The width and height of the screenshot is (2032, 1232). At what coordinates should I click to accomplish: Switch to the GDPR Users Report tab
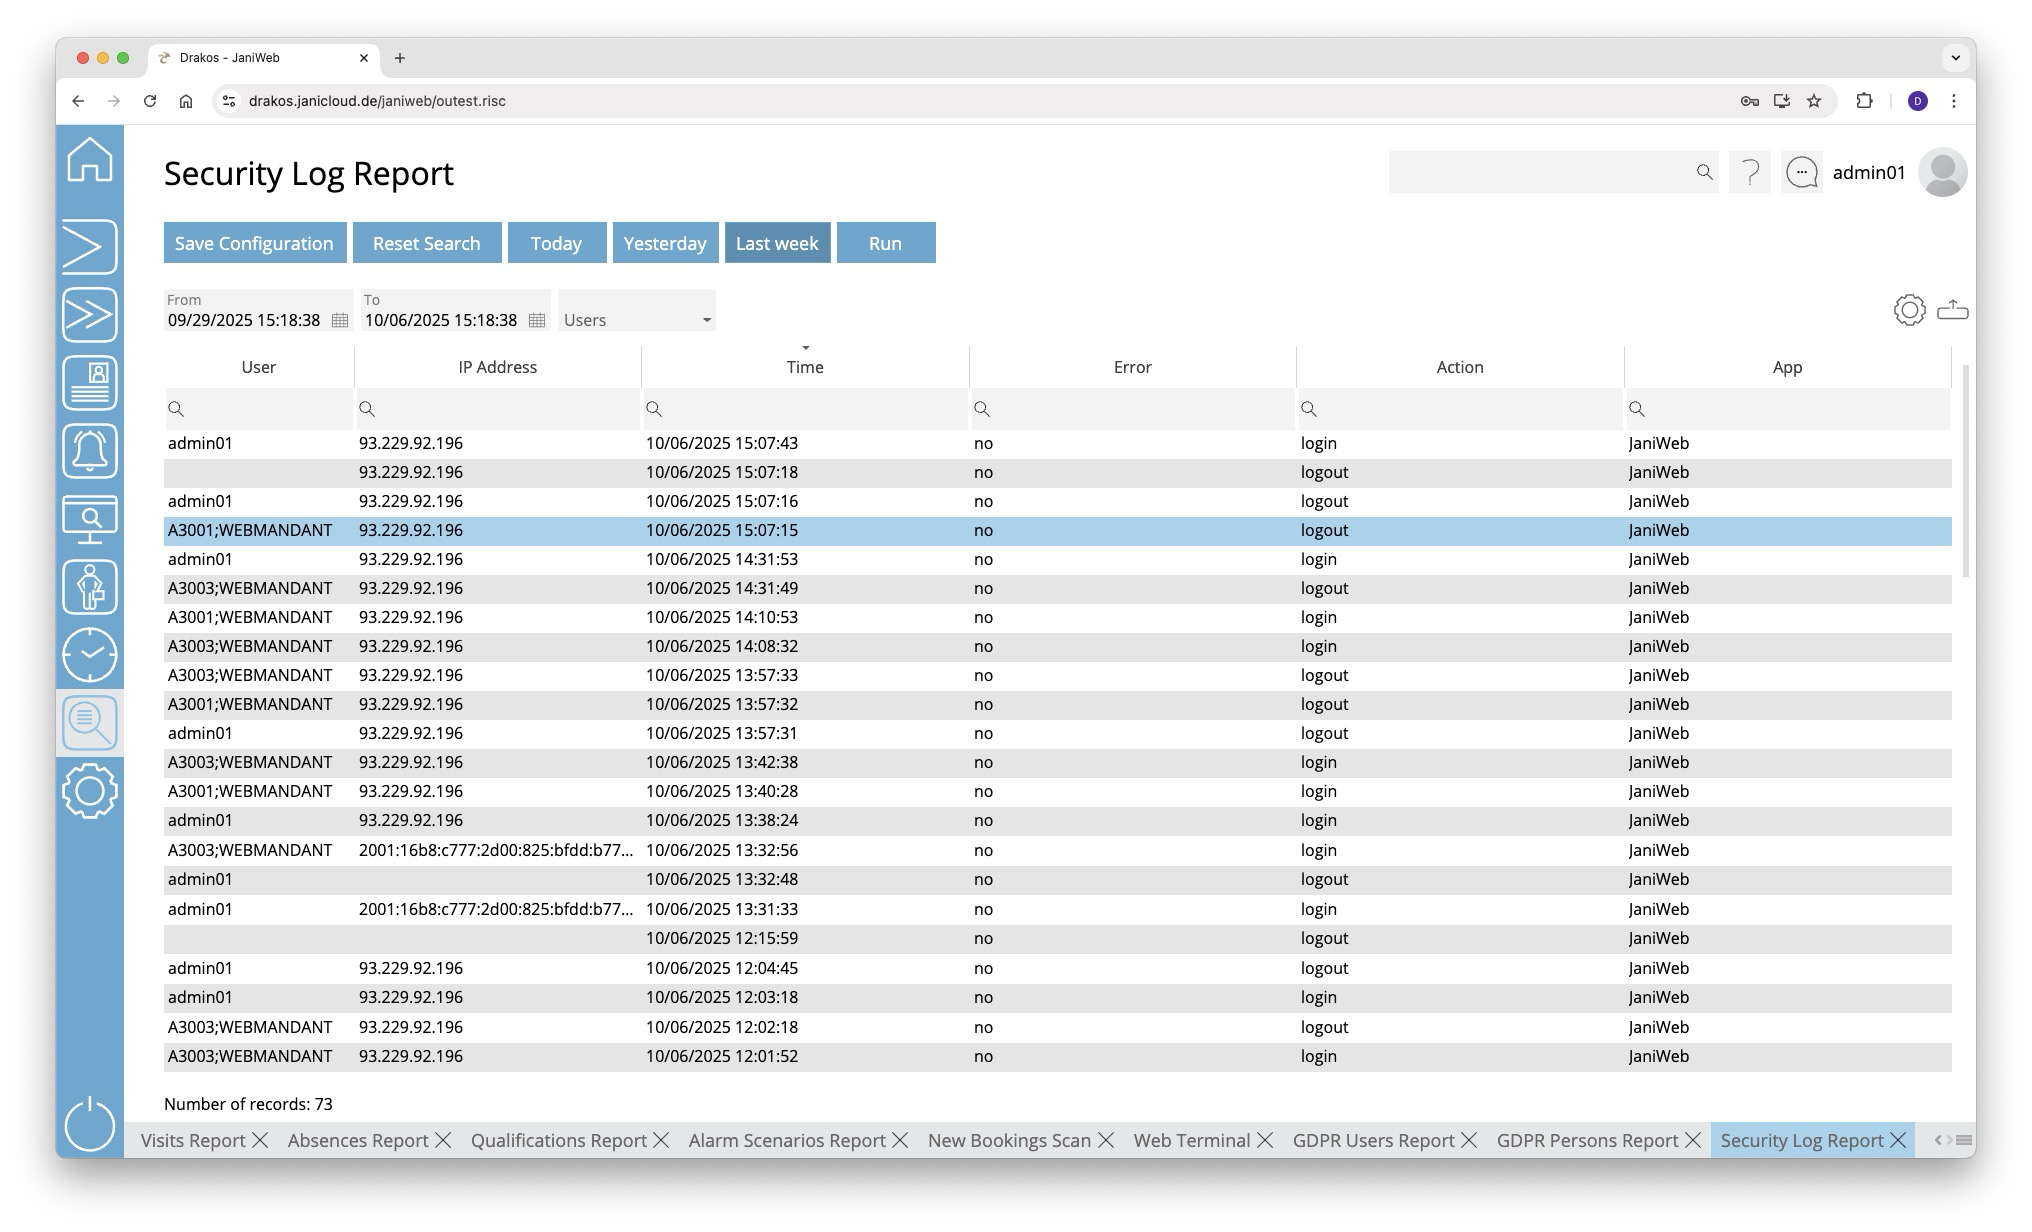coord(1373,1140)
